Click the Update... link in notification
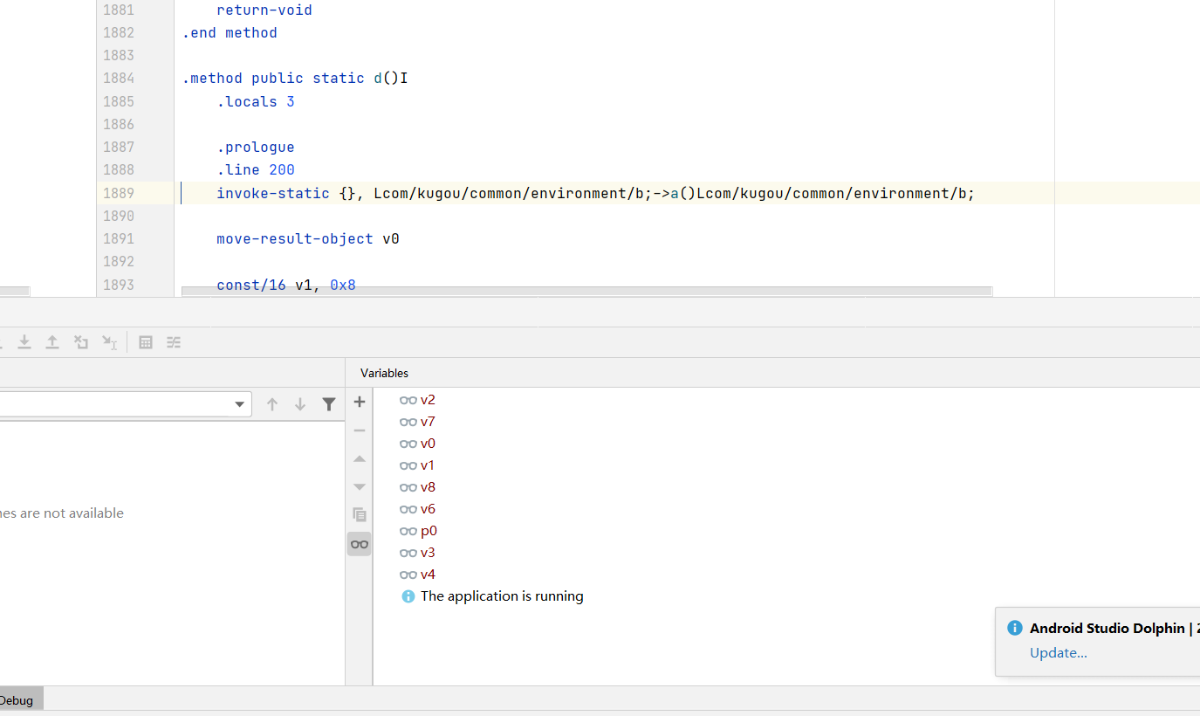Screen dimensions: 1200x716 click(x=1058, y=653)
